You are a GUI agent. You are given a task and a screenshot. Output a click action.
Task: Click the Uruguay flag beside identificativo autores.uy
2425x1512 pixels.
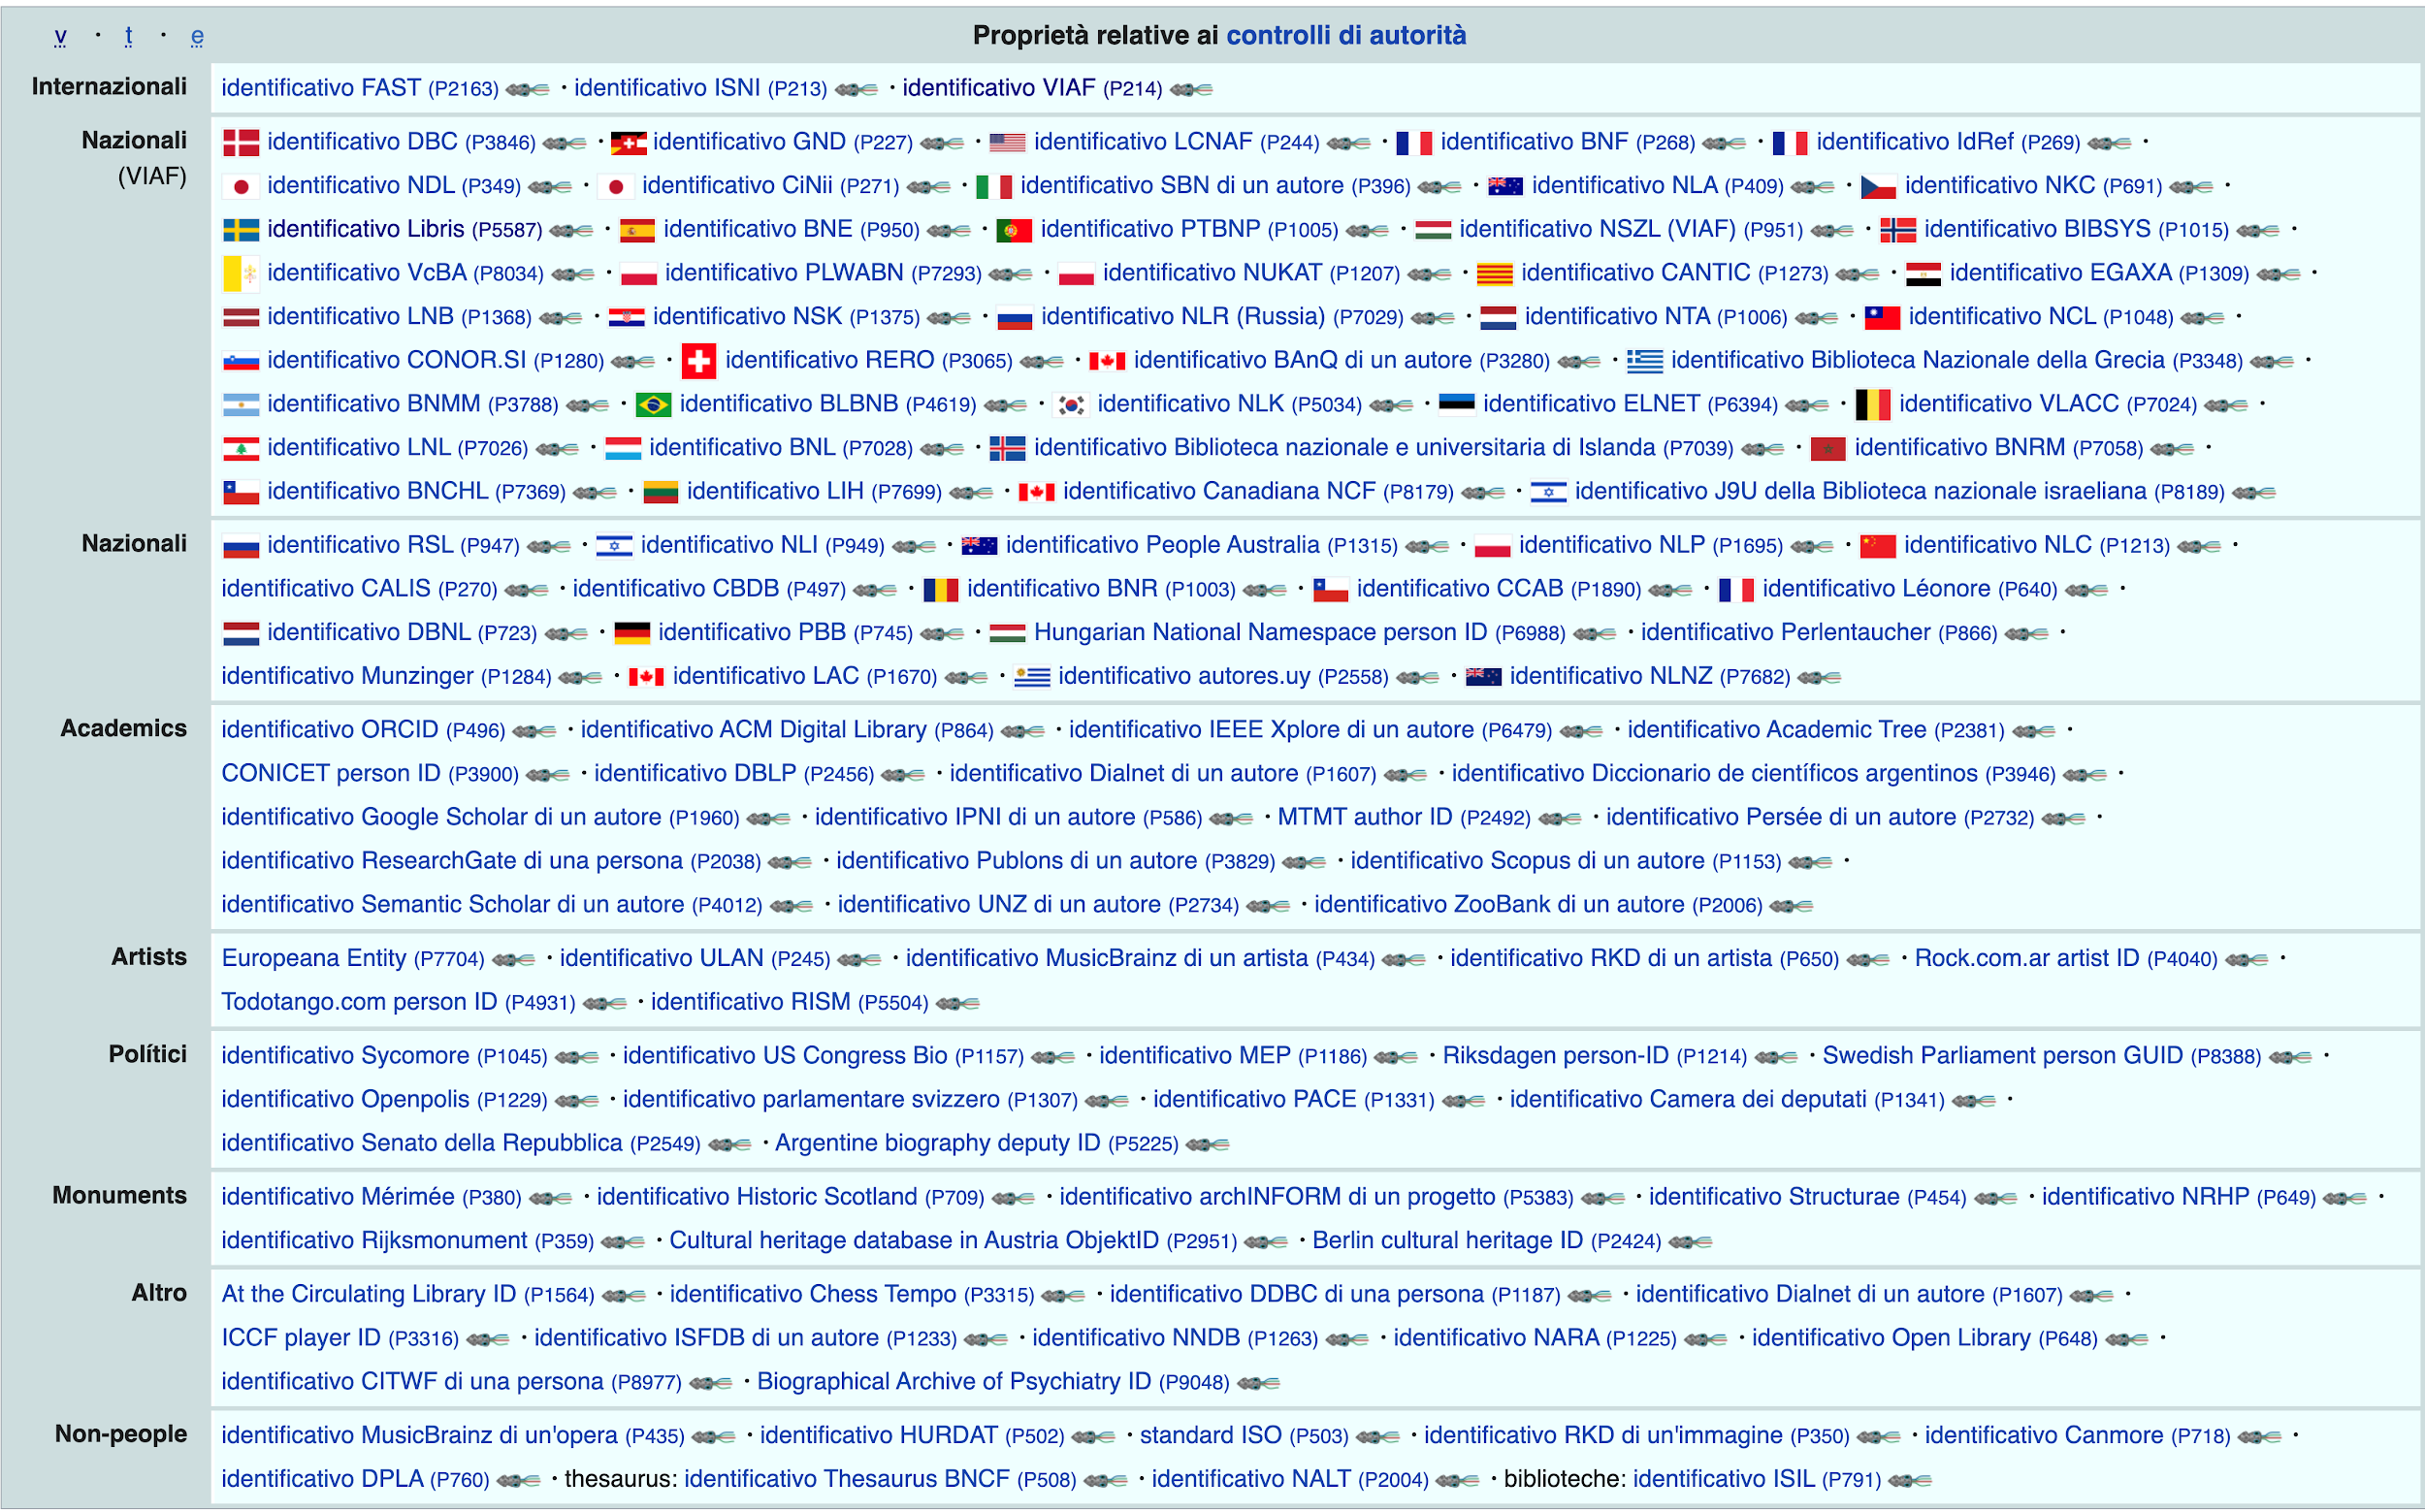point(1031,677)
